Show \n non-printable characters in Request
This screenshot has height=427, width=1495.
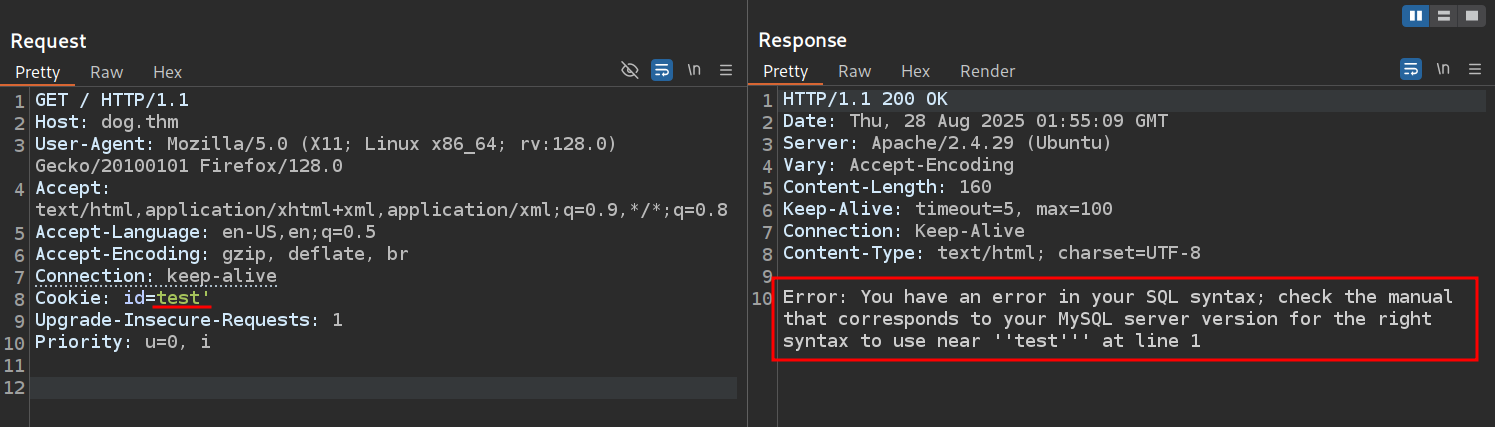694,70
